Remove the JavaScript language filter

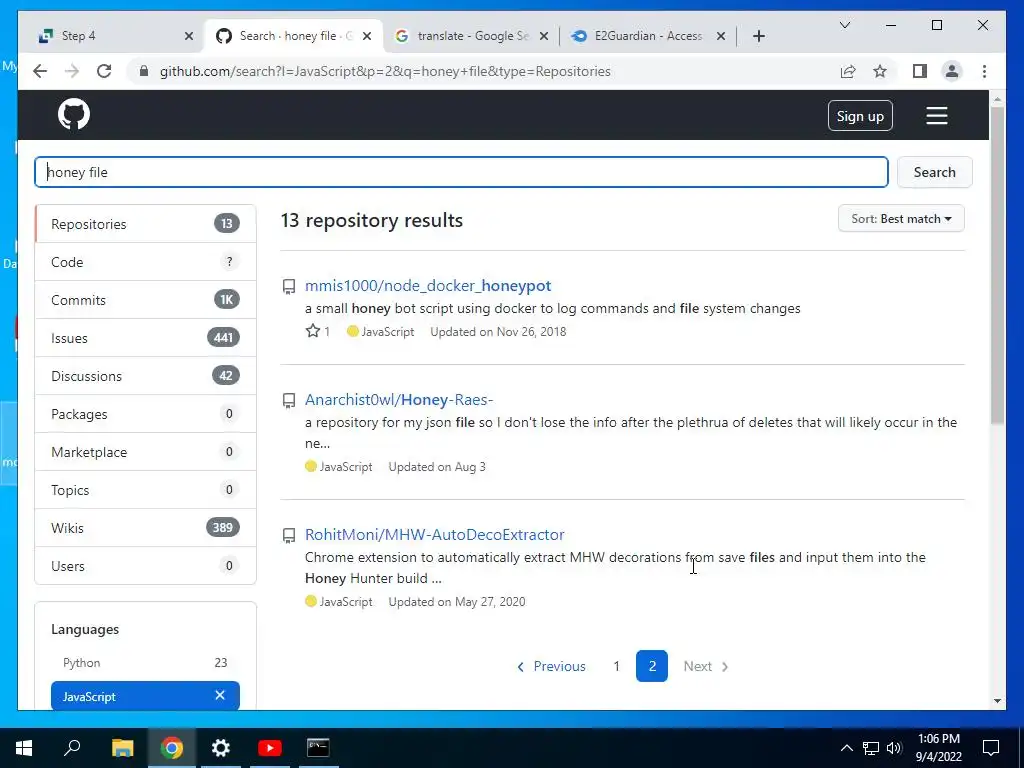(x=220, y=696)
